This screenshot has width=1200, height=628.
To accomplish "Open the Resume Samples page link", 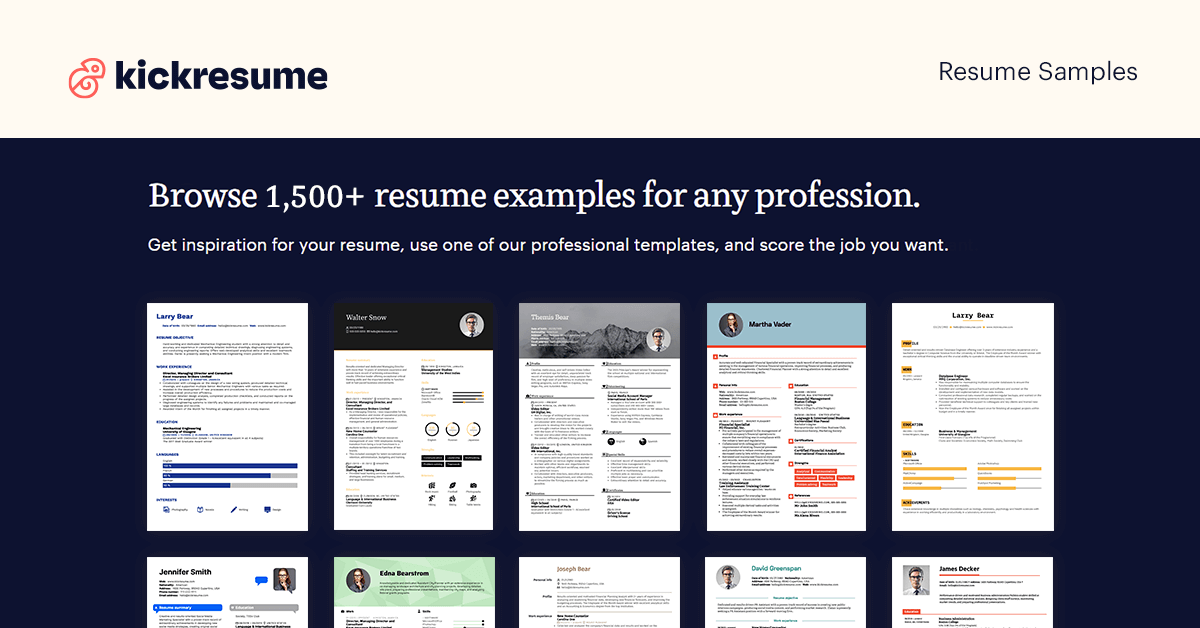I will (1038, 72).
